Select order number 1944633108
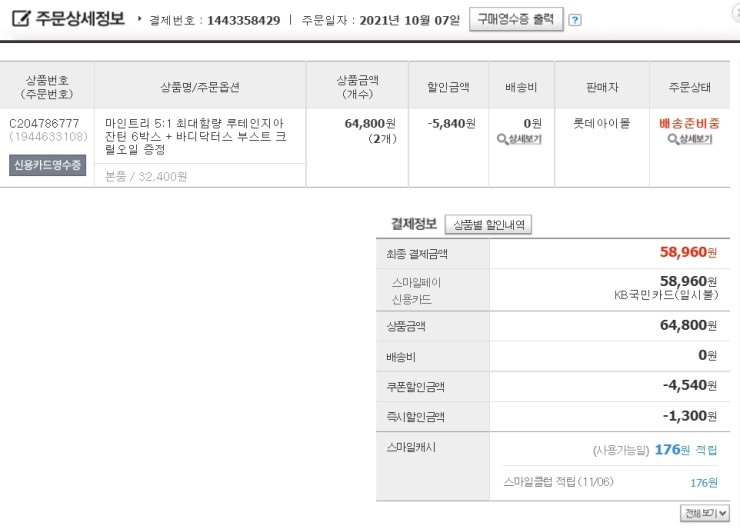The width and height of the screenshot is (740, 529). [48, 137]
